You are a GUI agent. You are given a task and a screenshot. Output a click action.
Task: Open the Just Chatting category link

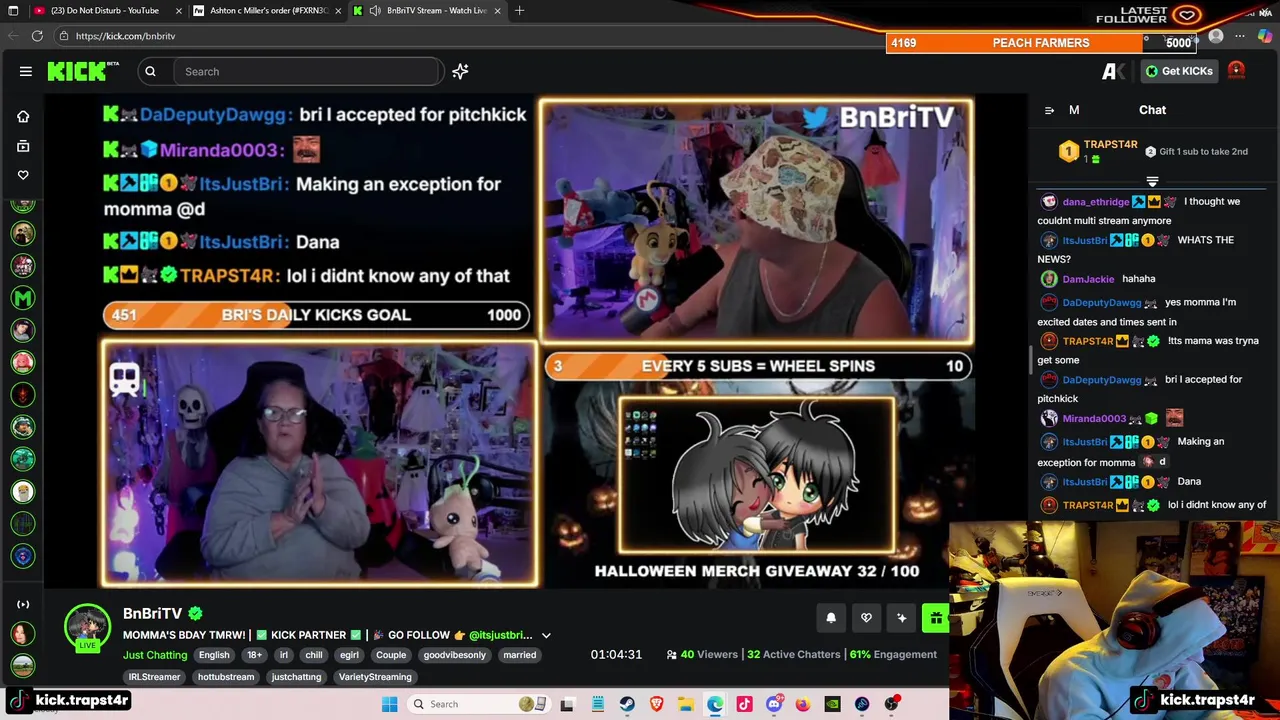[x=155, y=655]
